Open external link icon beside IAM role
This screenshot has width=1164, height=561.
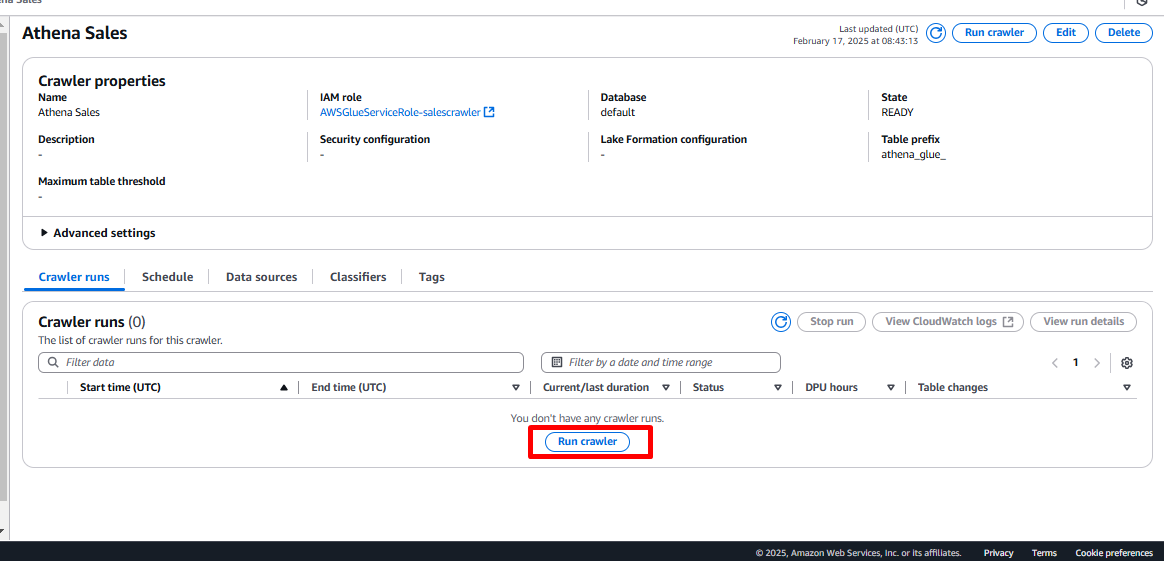click(489, 113)
